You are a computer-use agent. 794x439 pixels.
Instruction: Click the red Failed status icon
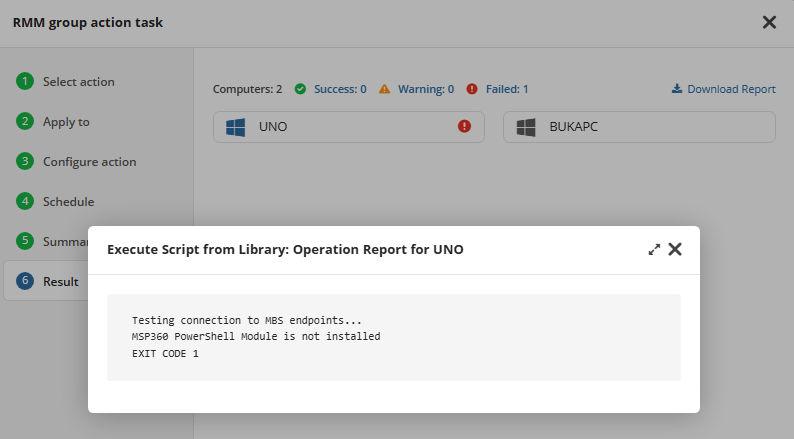[x=472, y=89]
